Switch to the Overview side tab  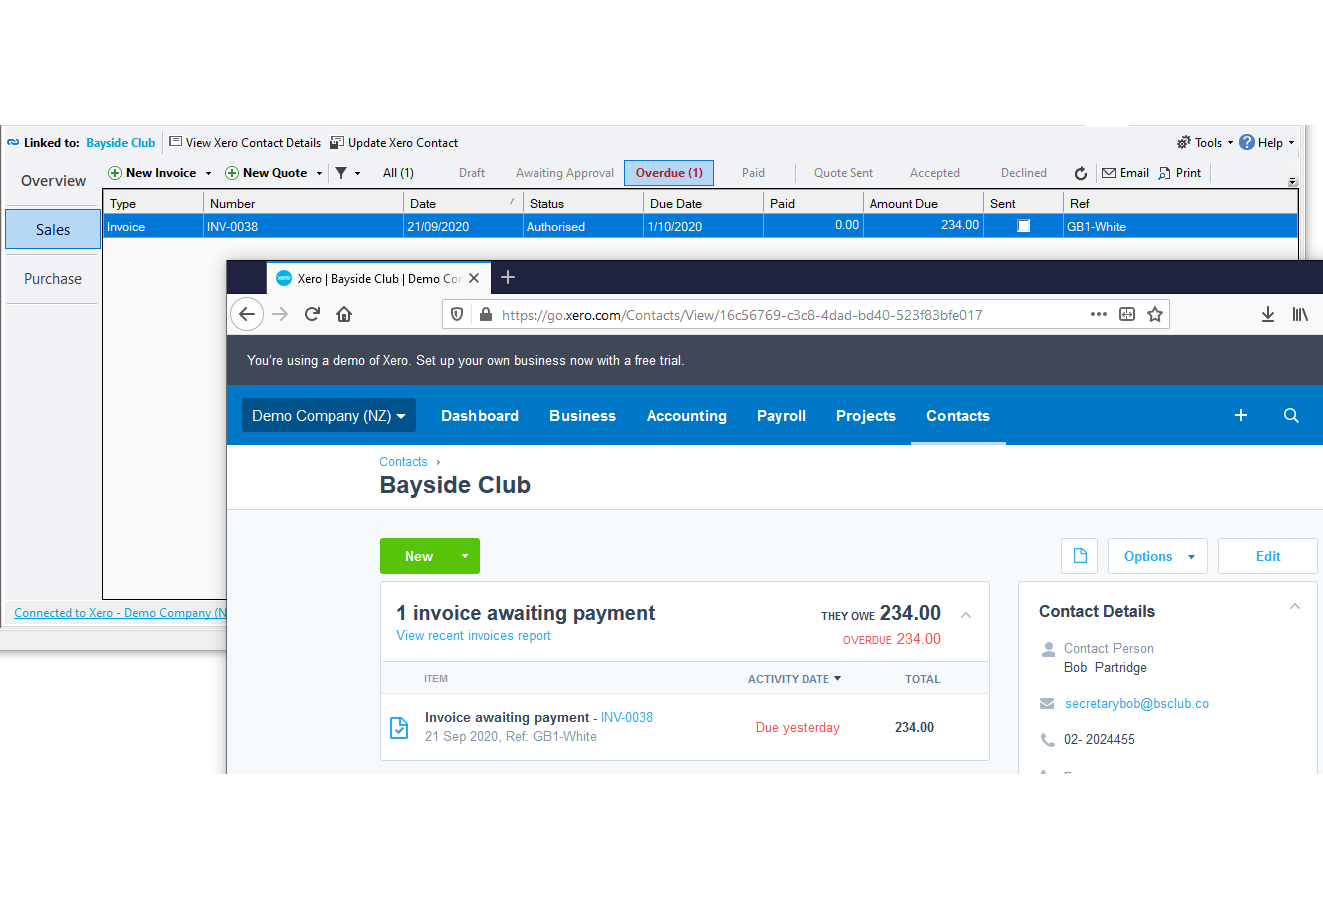pyautogui.click(x=53, y=181)
